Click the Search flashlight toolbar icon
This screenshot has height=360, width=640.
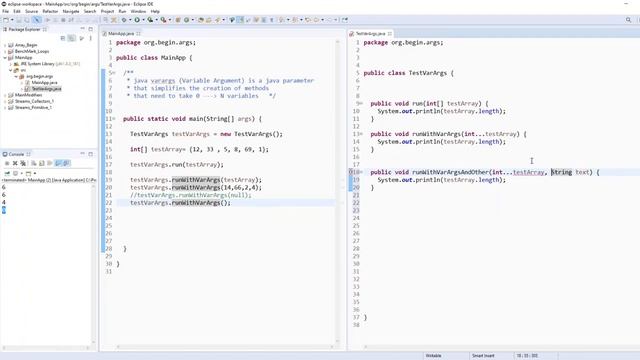click(218, 20)
